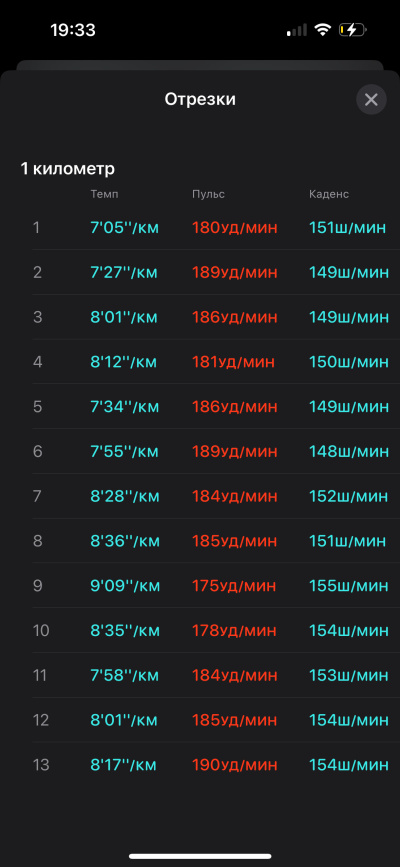The image size is (400, 867).
Task: Select split 4 pace 8'12''/км
Action: pyautogui.click(x=124, y=362)
